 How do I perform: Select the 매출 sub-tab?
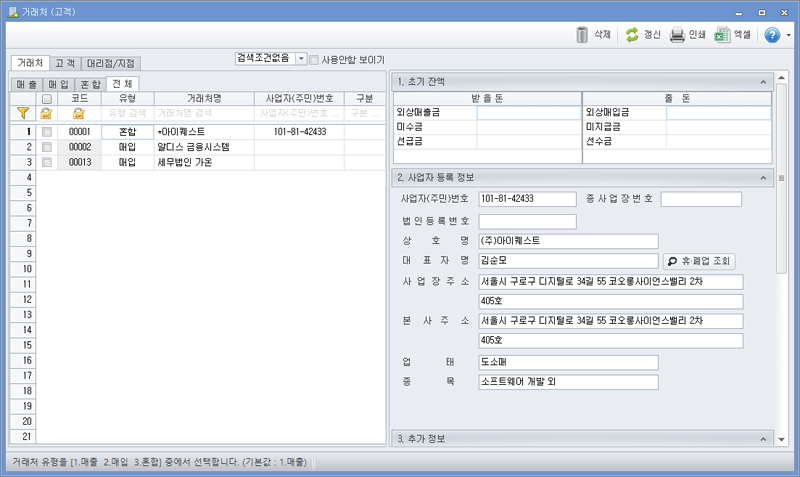click(27, 84)
